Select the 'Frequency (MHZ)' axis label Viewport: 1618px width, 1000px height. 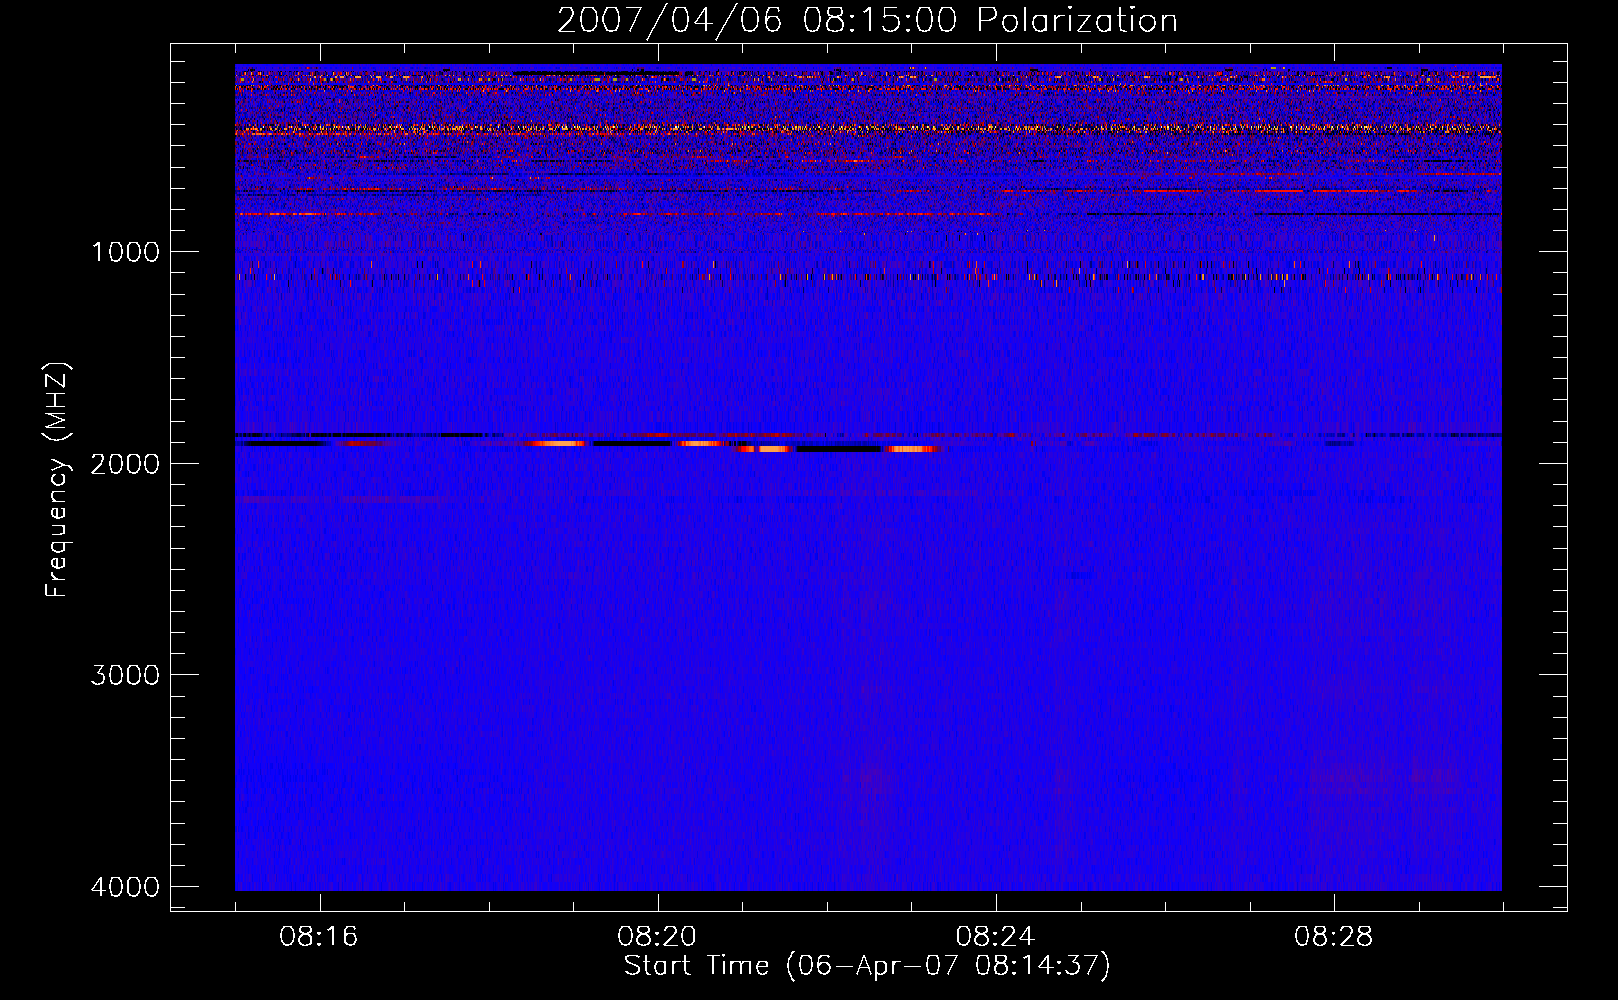tap(58, 480)
